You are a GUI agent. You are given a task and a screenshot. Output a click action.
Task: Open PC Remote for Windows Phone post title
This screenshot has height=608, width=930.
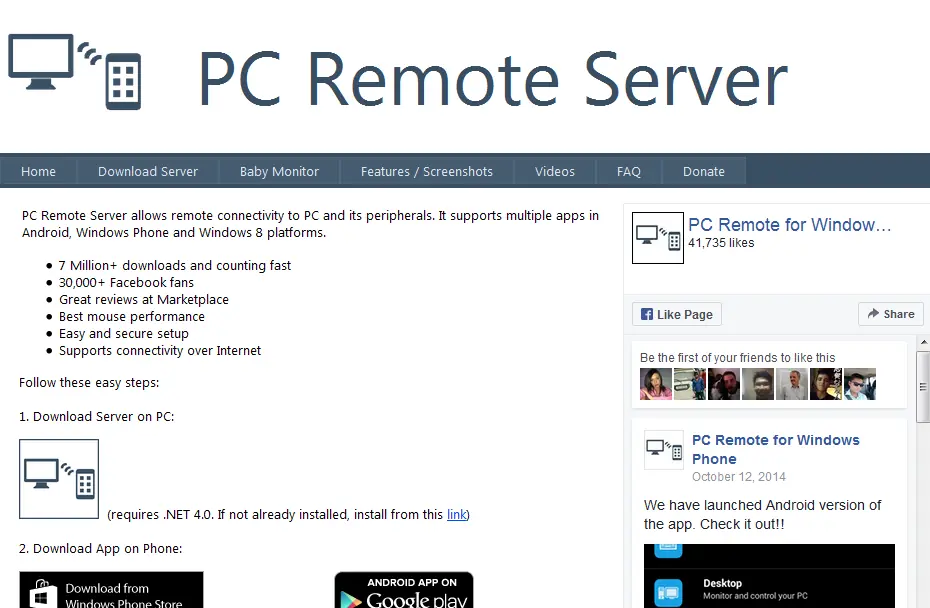[x=776, y=449]
